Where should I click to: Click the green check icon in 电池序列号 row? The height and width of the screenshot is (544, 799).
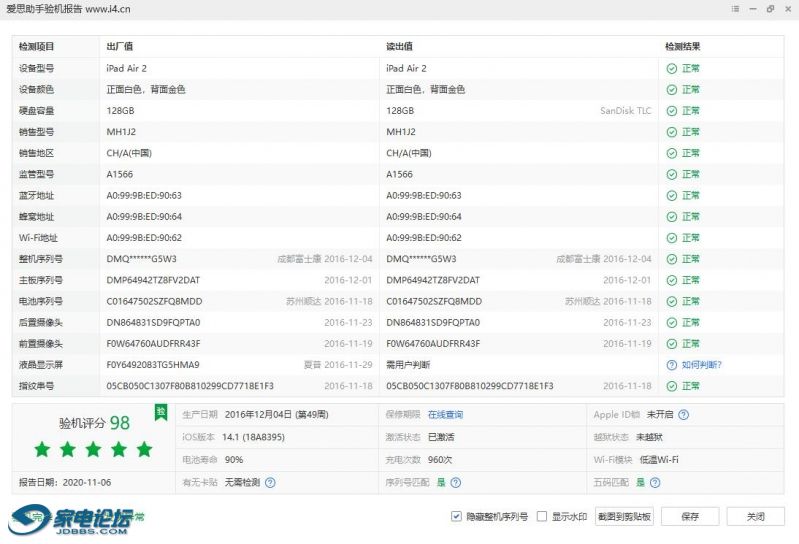(x=672, y=302)
